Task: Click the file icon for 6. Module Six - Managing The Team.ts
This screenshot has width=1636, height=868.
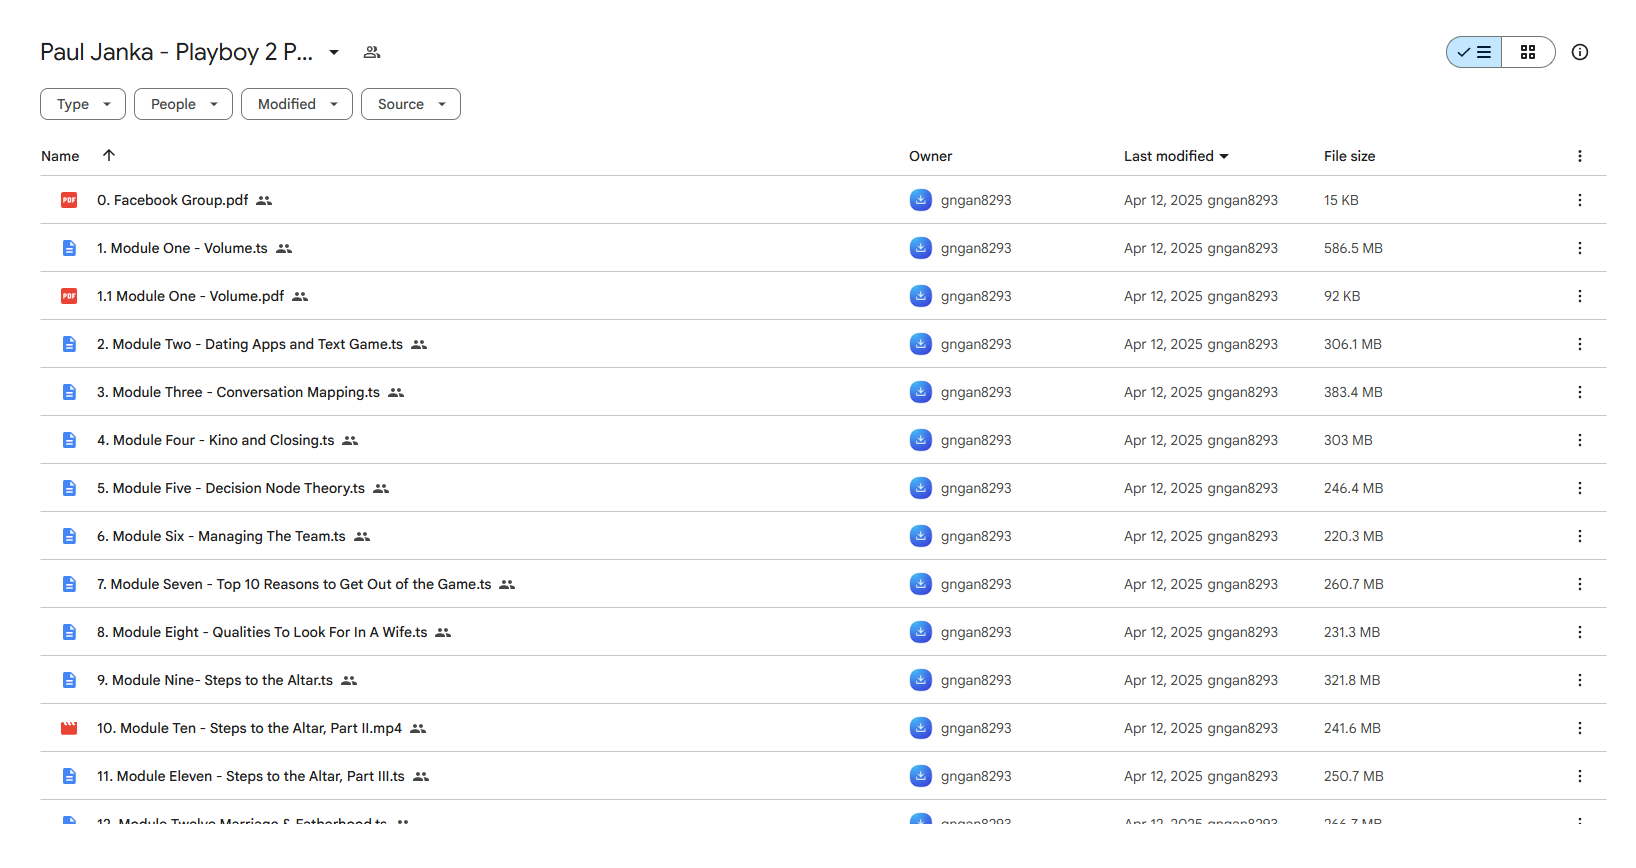Action: tap(69, 536)
